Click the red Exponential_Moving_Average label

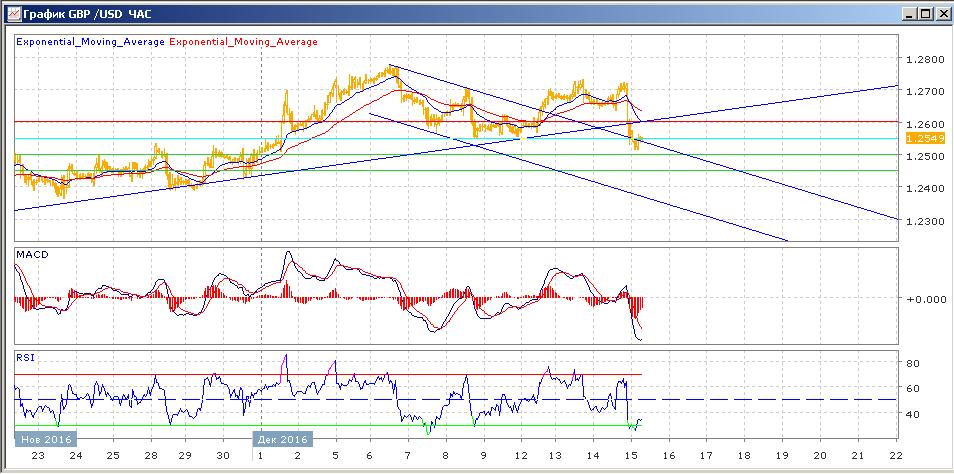244,42
